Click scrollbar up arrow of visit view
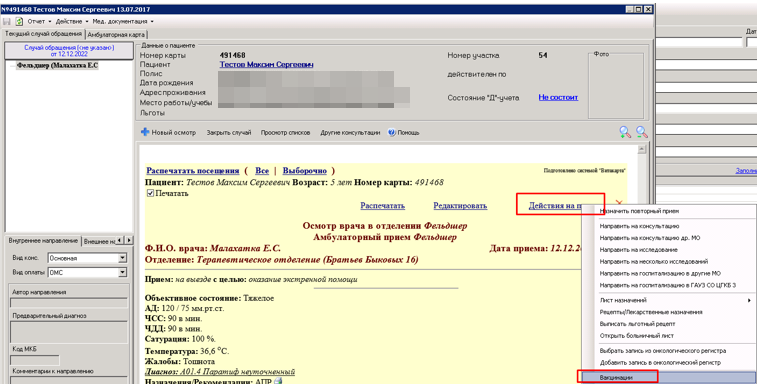 click(x=642, y=150)
